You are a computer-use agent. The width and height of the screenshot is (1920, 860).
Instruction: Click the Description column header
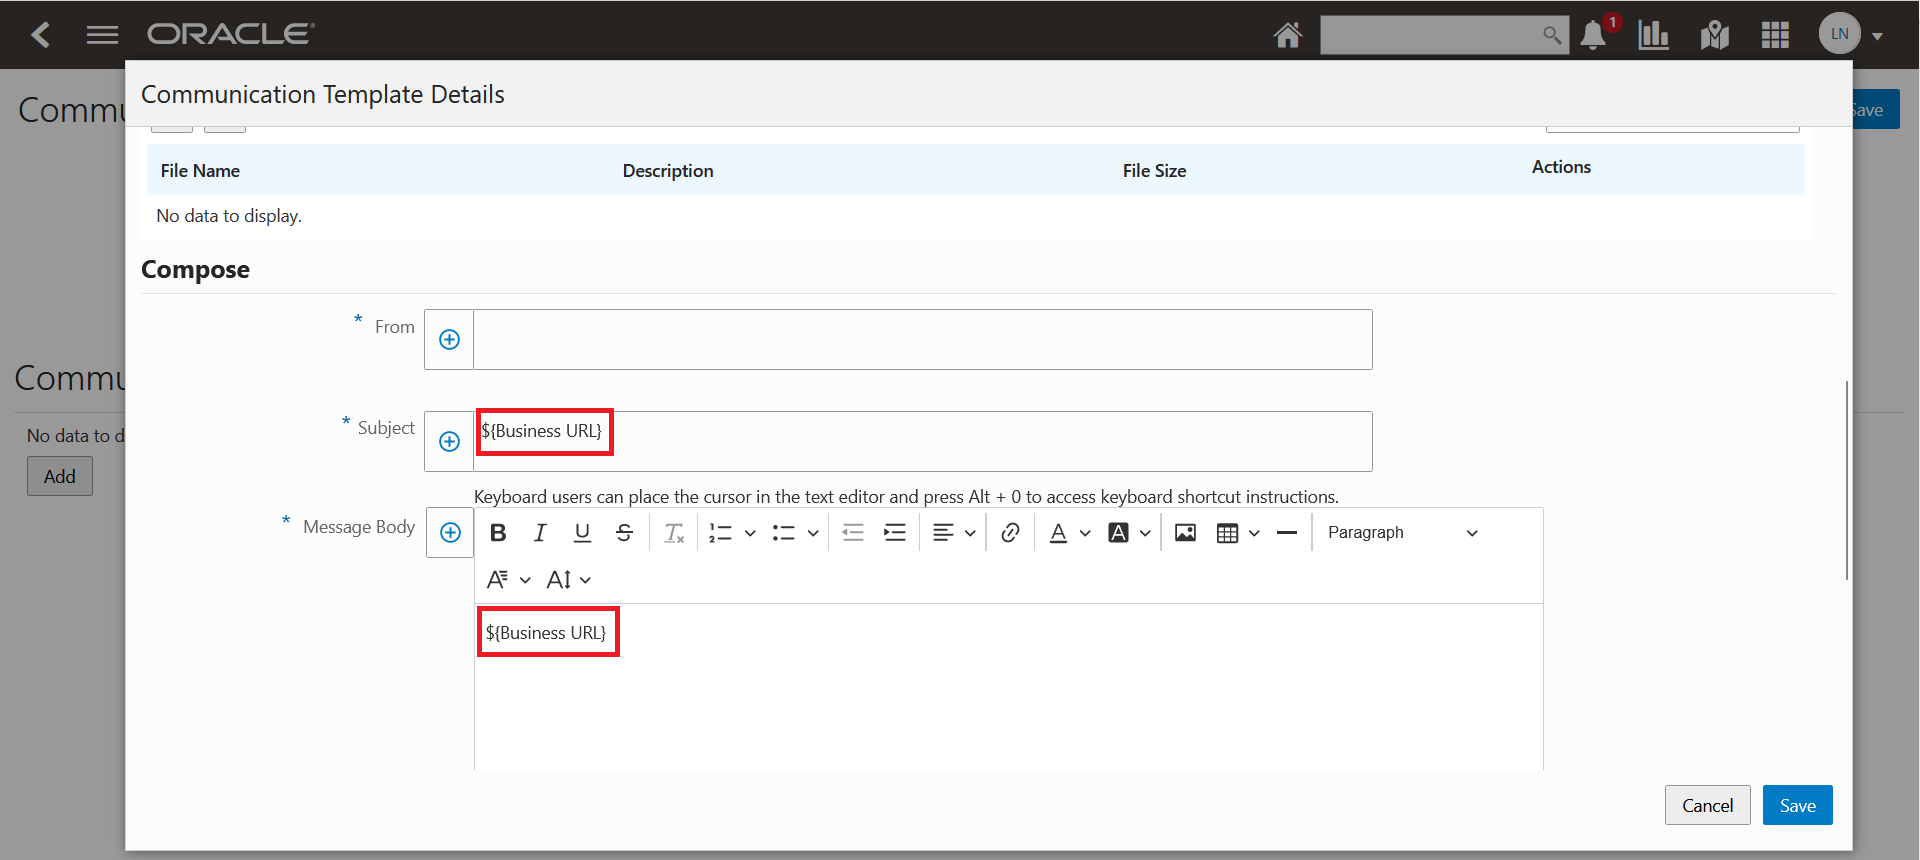pos(668,171)
